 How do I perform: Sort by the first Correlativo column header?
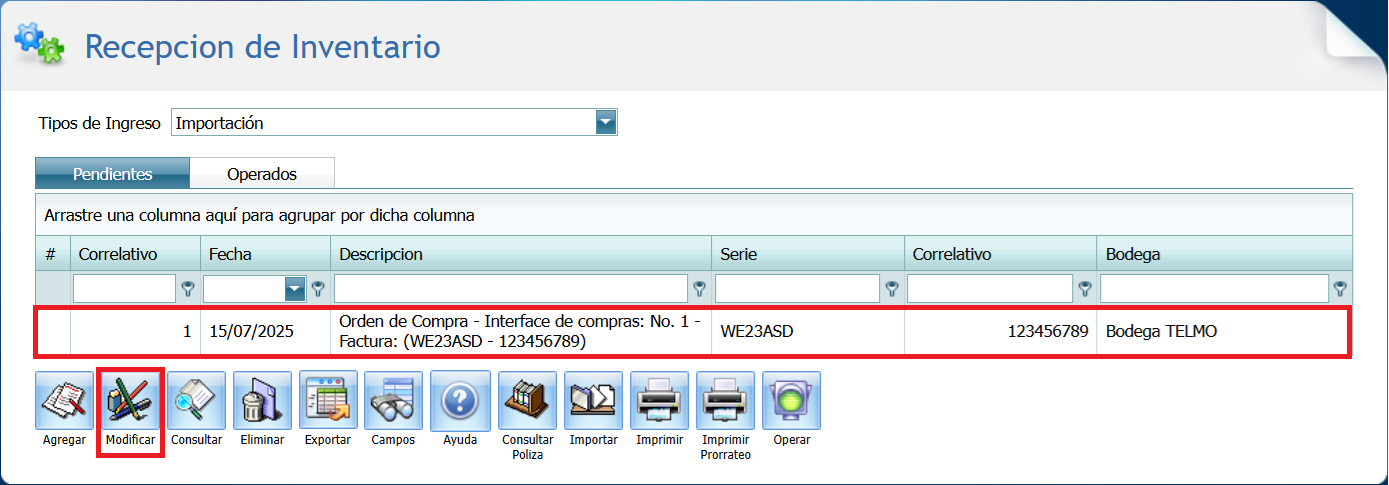tap(135, 254)
